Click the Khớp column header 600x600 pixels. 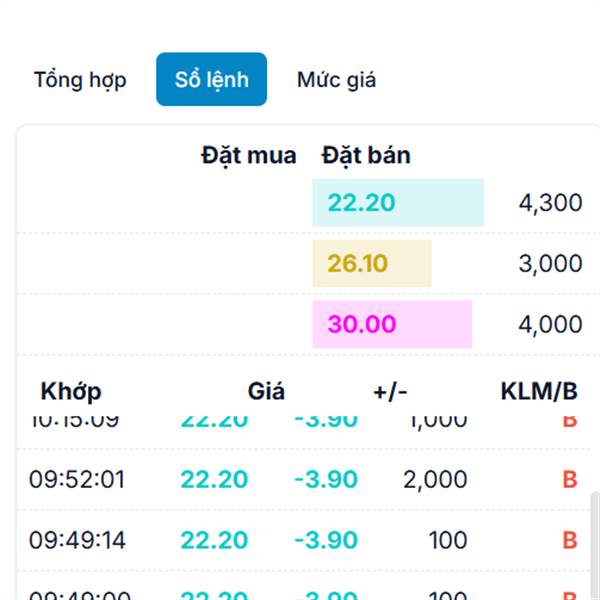[x=71, y=391]
